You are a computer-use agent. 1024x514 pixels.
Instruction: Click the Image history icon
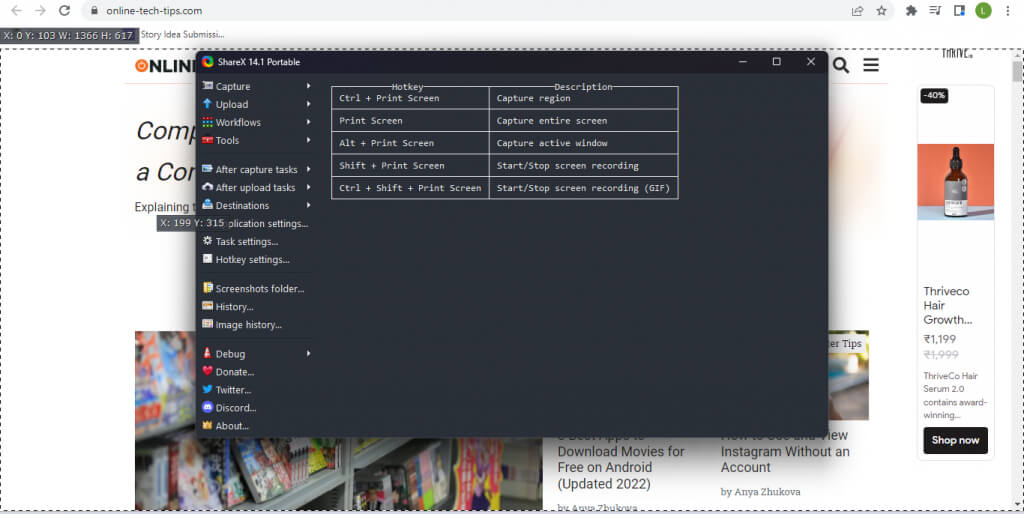[208, 324]
